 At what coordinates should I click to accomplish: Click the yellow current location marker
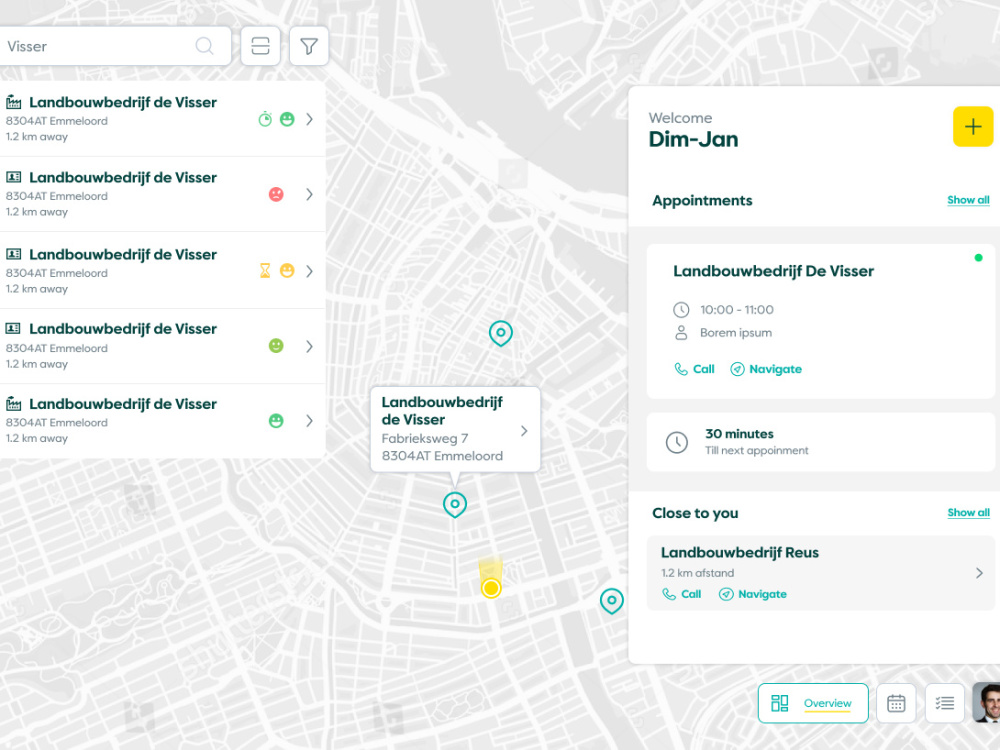pos(491,588)
